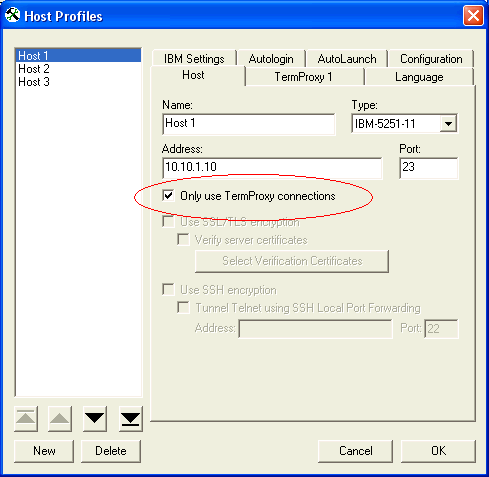Open the TermProxy 1 tab
This screenshot has width=489, height=477.
tap(303, 77)
